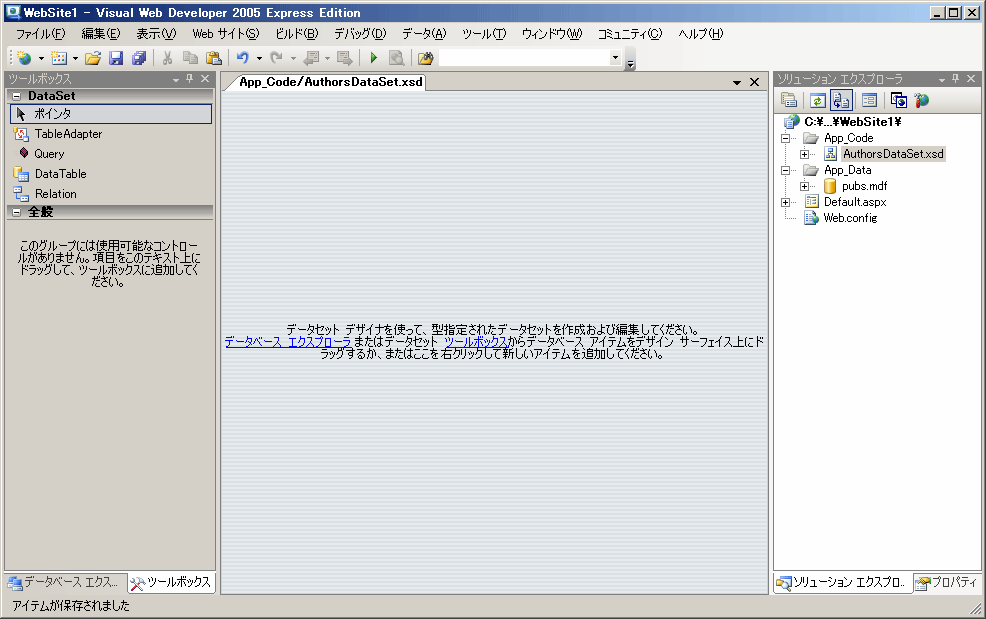The image size is (986, 619).
Task: Toggle auto-hide pin on Solution Explorer panel
Action: [956, 79]
